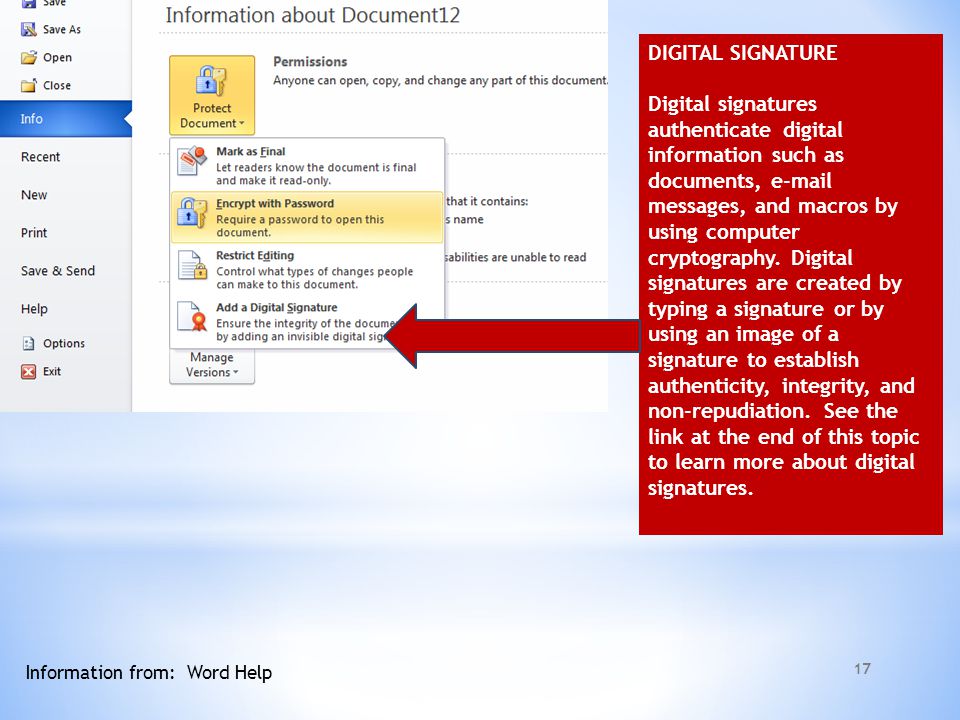Click the Restrict Editing page-lock icon

192,265
